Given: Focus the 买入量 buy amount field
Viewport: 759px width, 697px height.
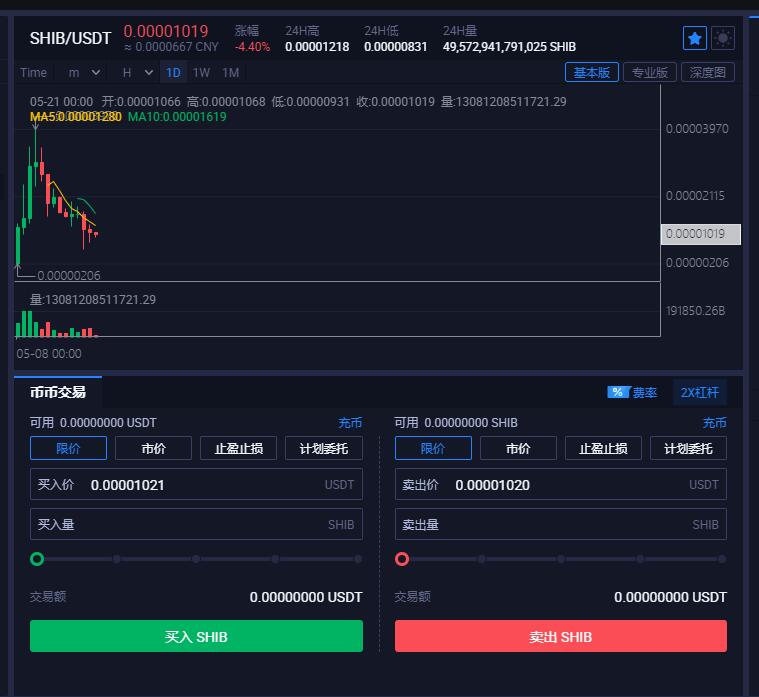Looking at the screenshot, I should click(196, 524).
